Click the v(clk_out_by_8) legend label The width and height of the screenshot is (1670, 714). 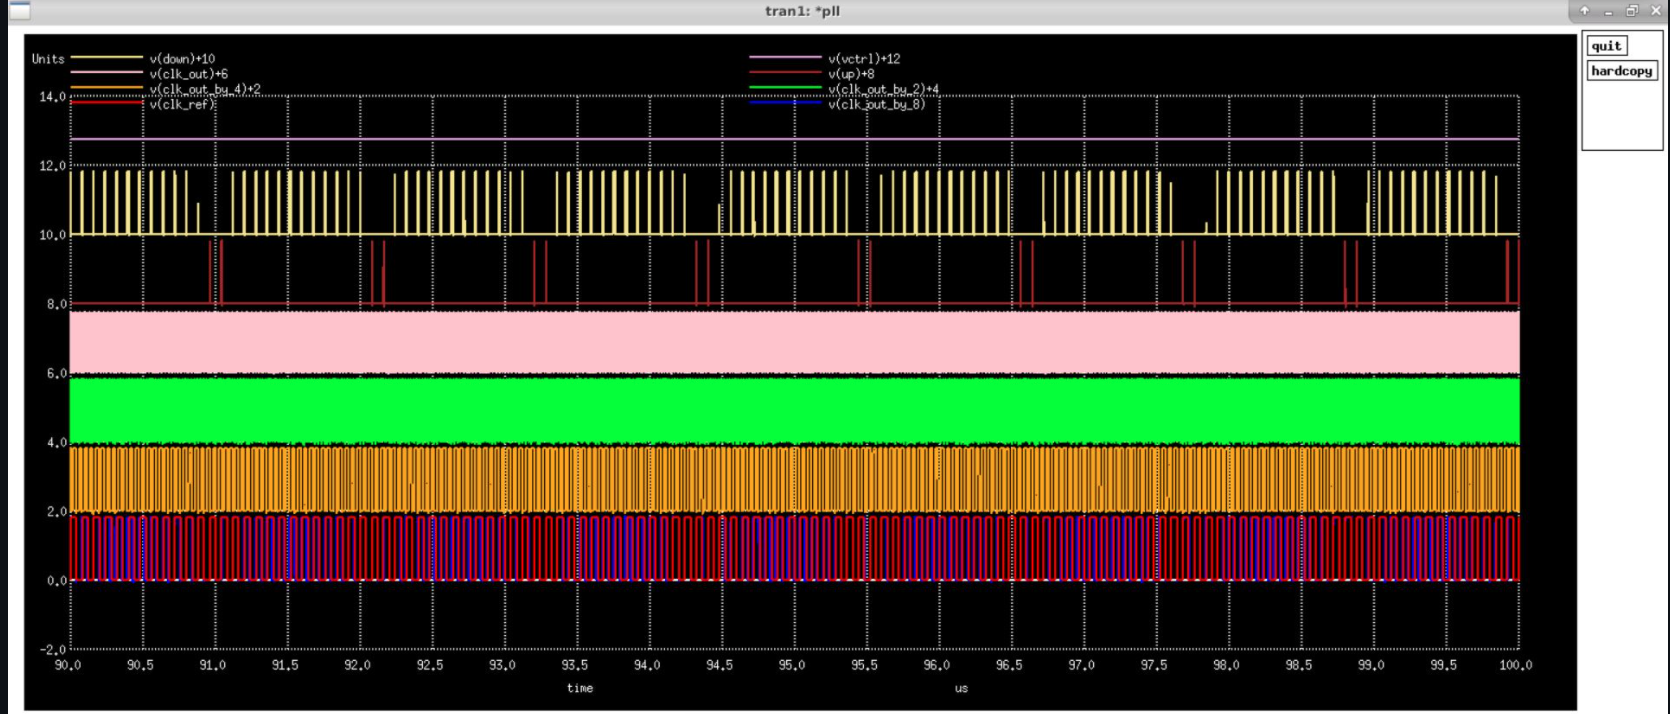pos(876,104)
